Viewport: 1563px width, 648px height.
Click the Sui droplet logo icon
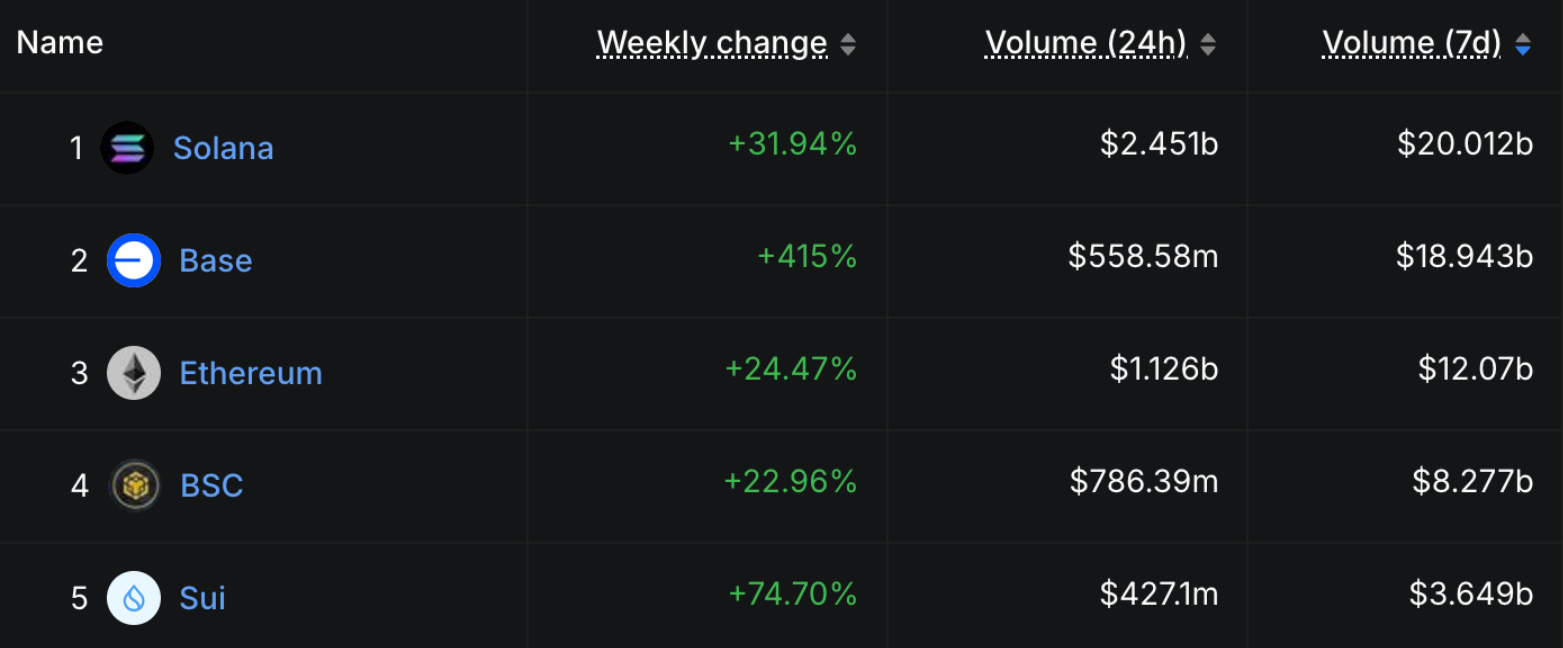tap(133, 598)
